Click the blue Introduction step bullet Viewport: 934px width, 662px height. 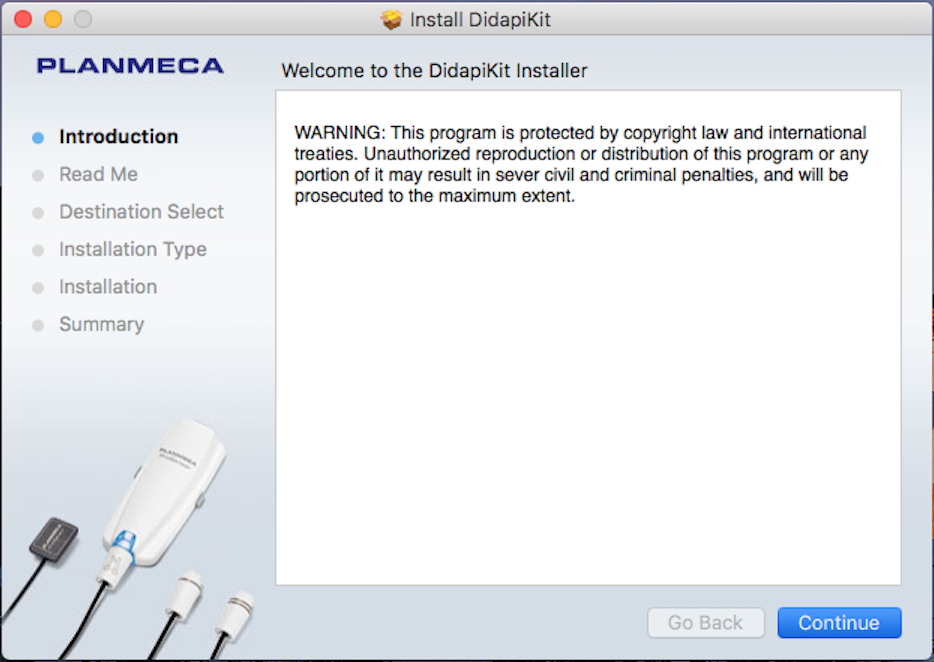point(38,138)
